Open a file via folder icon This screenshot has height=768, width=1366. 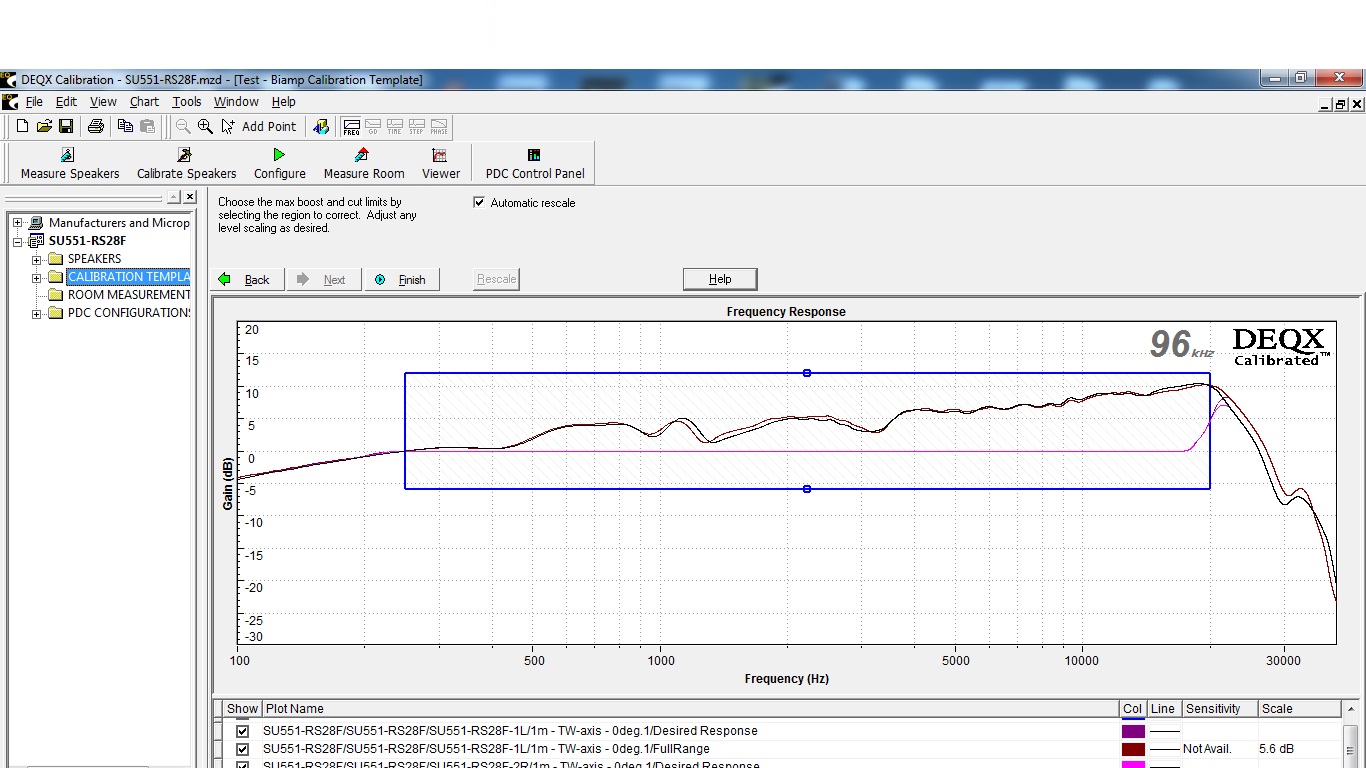point(44,126)
